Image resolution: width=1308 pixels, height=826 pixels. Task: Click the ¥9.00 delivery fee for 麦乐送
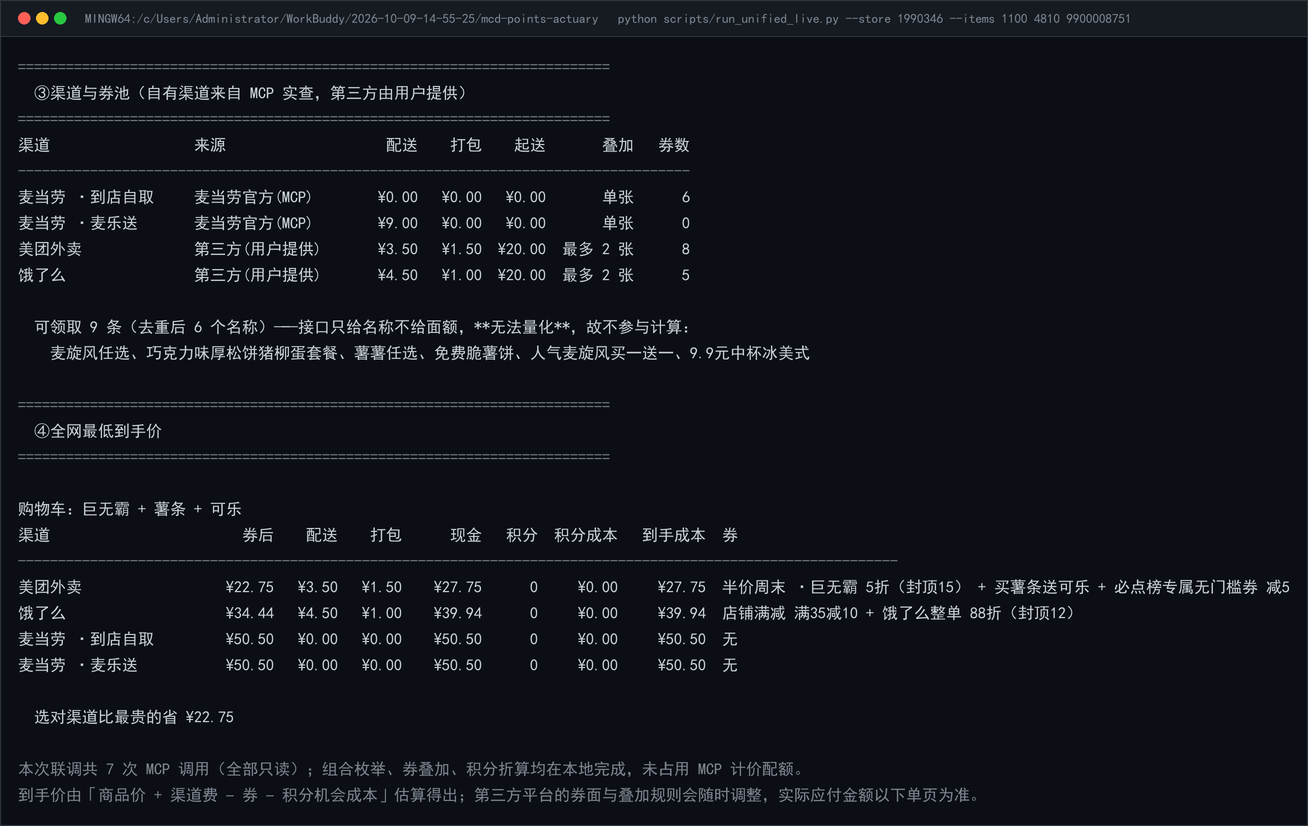point(398,223)
